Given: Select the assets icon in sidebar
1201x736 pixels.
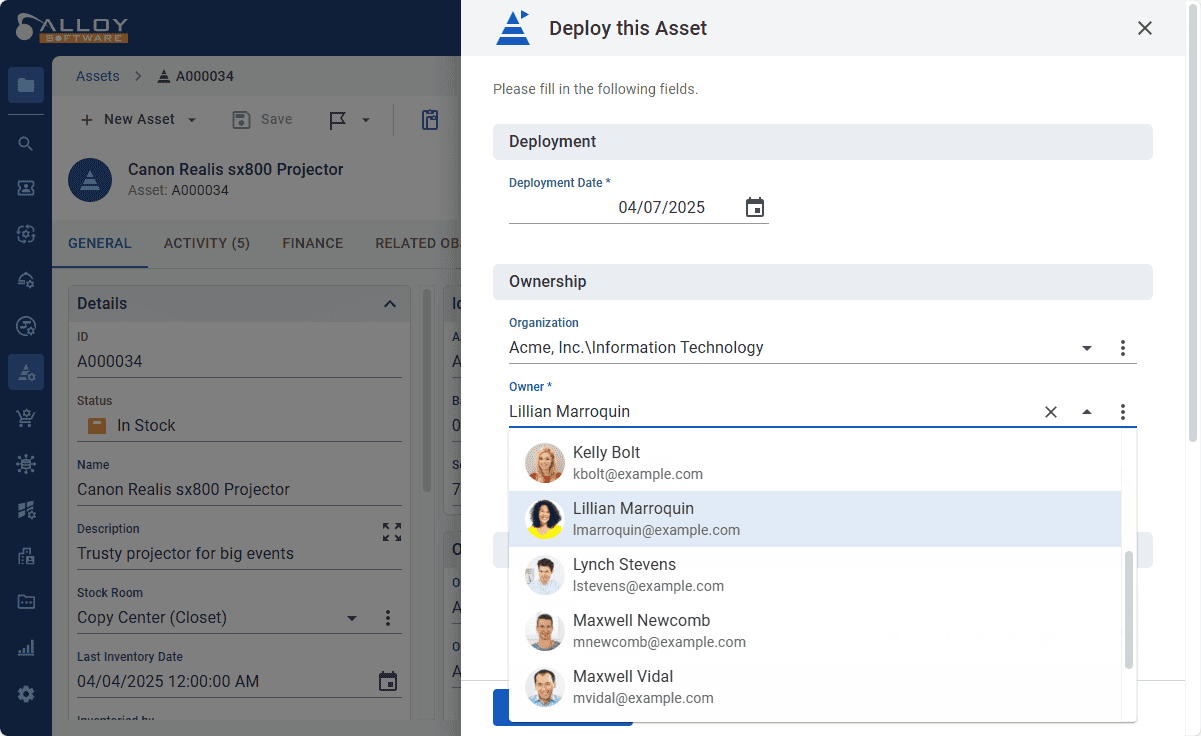Looking at the screenshot, I should [x=26, y=372].
